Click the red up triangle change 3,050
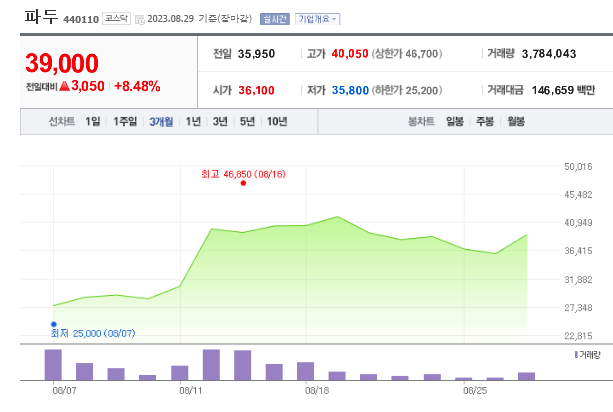 [82, 86]
